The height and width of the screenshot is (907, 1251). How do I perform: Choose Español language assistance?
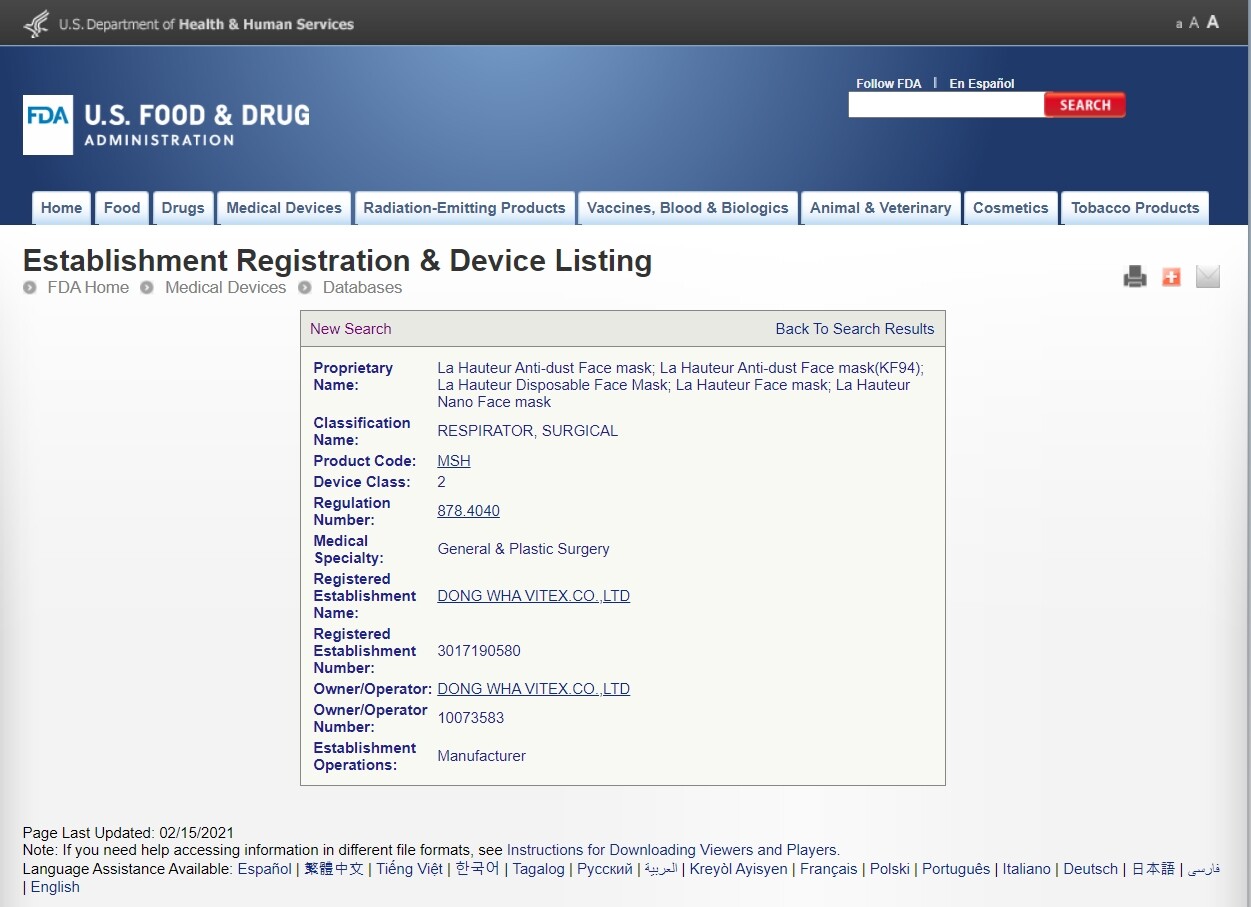(265, 869)
